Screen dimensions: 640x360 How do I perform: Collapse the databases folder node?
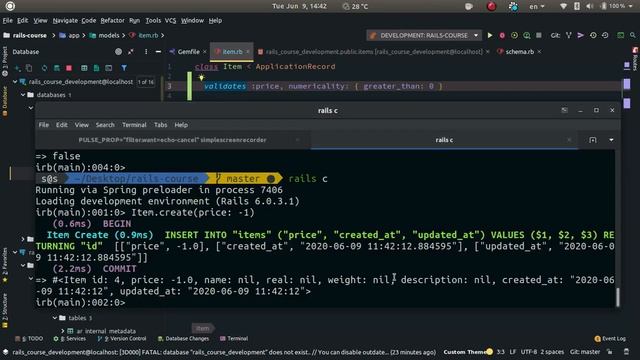[23, 95]
